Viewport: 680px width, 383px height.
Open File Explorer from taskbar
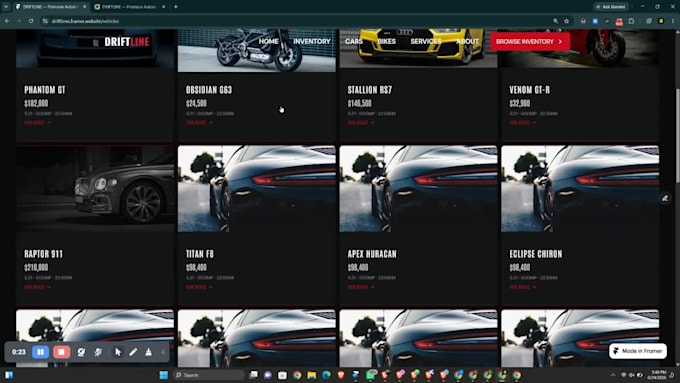pyautogui.click(x=311, y=375)
